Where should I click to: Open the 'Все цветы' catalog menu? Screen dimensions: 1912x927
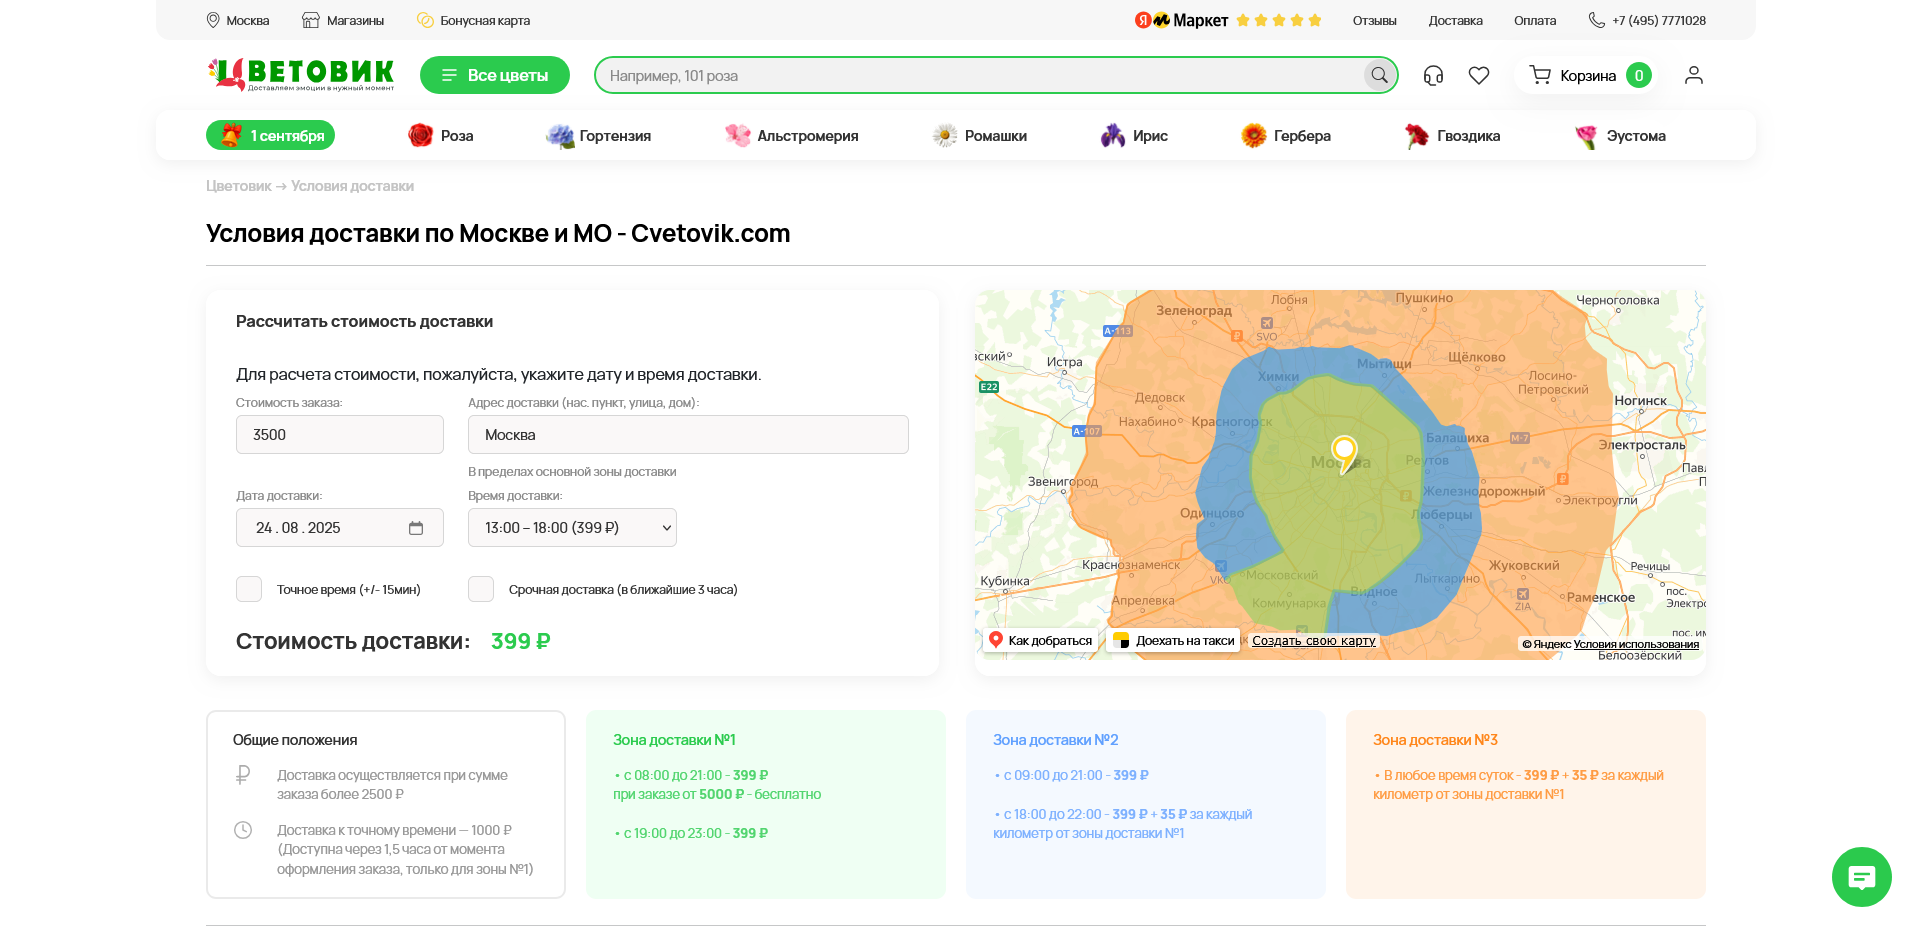click(495, 75)
